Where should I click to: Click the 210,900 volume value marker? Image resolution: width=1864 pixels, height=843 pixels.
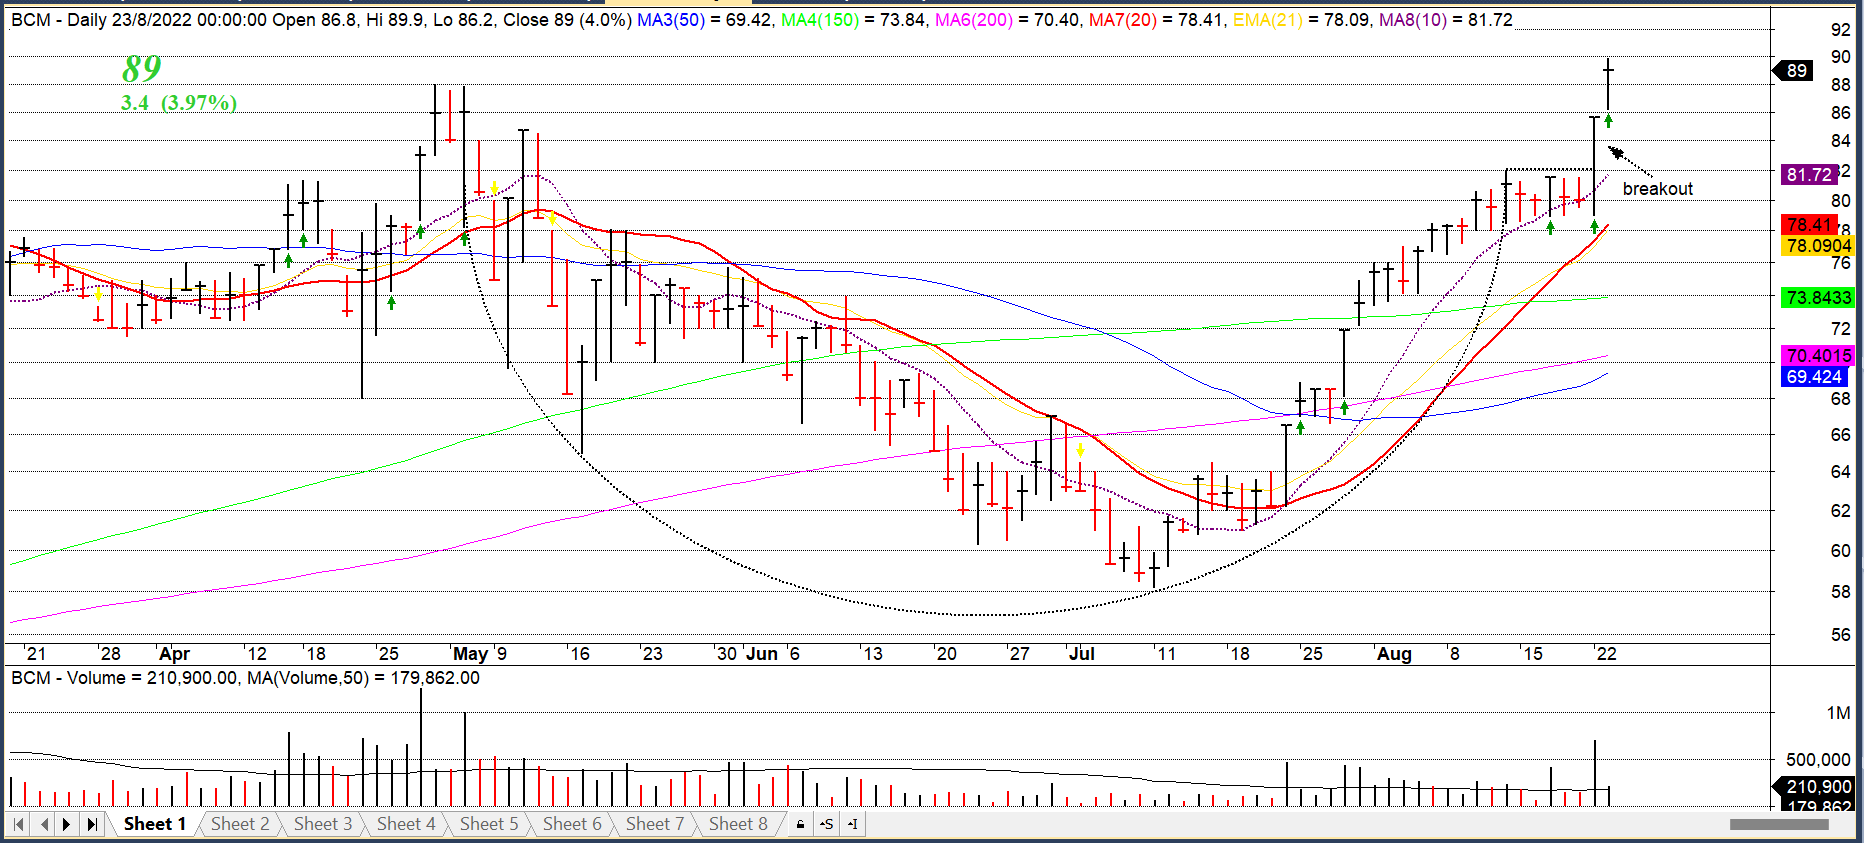coord(1818,787)
